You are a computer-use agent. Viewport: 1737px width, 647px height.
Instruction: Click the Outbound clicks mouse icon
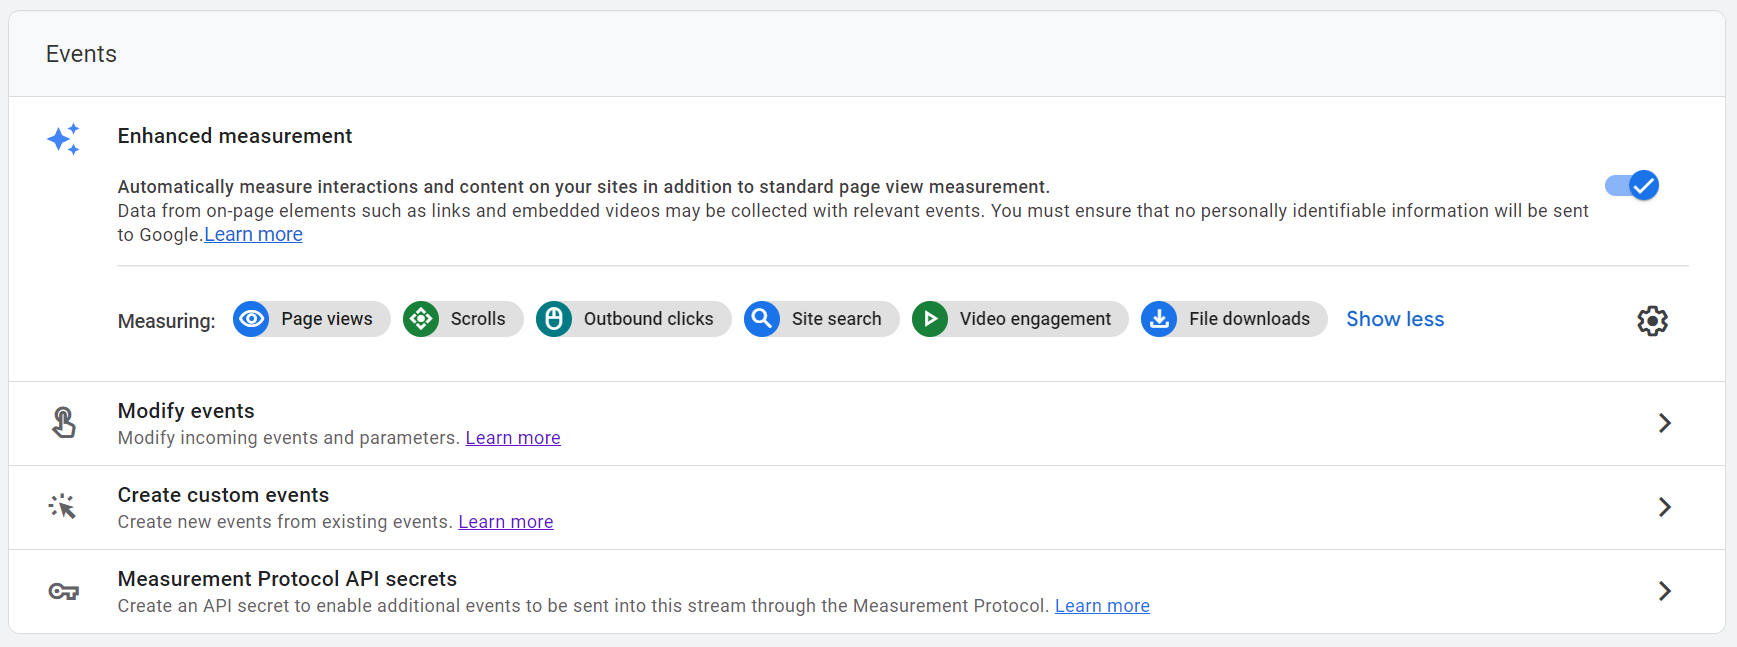[554, 319]
